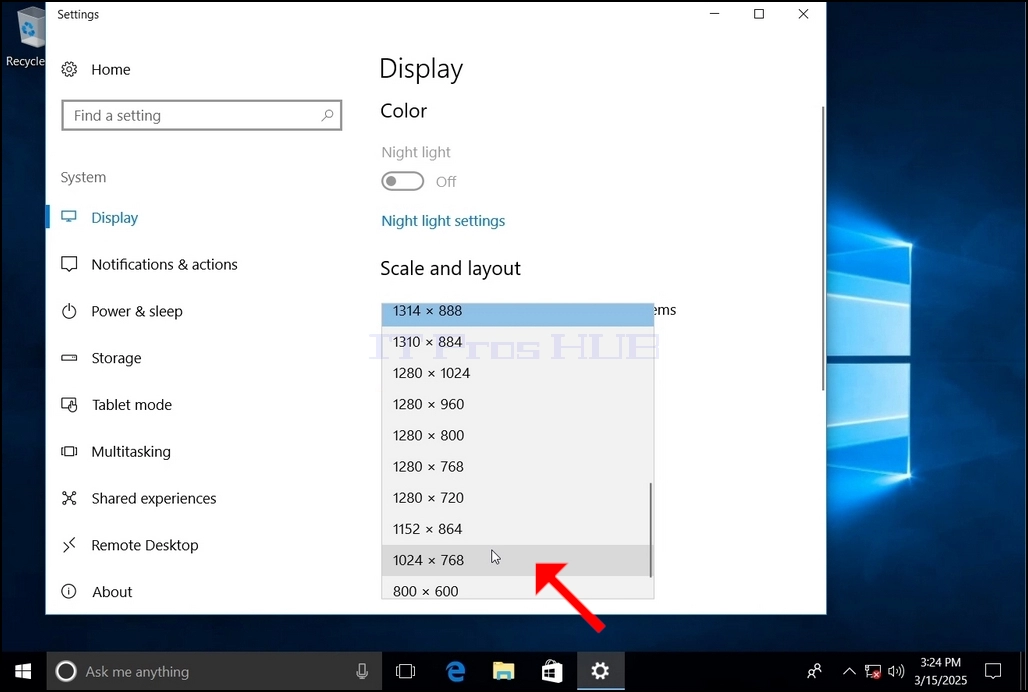Image resolution: width=1028 pixels, height=692 pixels.
Task: Select 1280 × 720 resolution
Action: 517,498
